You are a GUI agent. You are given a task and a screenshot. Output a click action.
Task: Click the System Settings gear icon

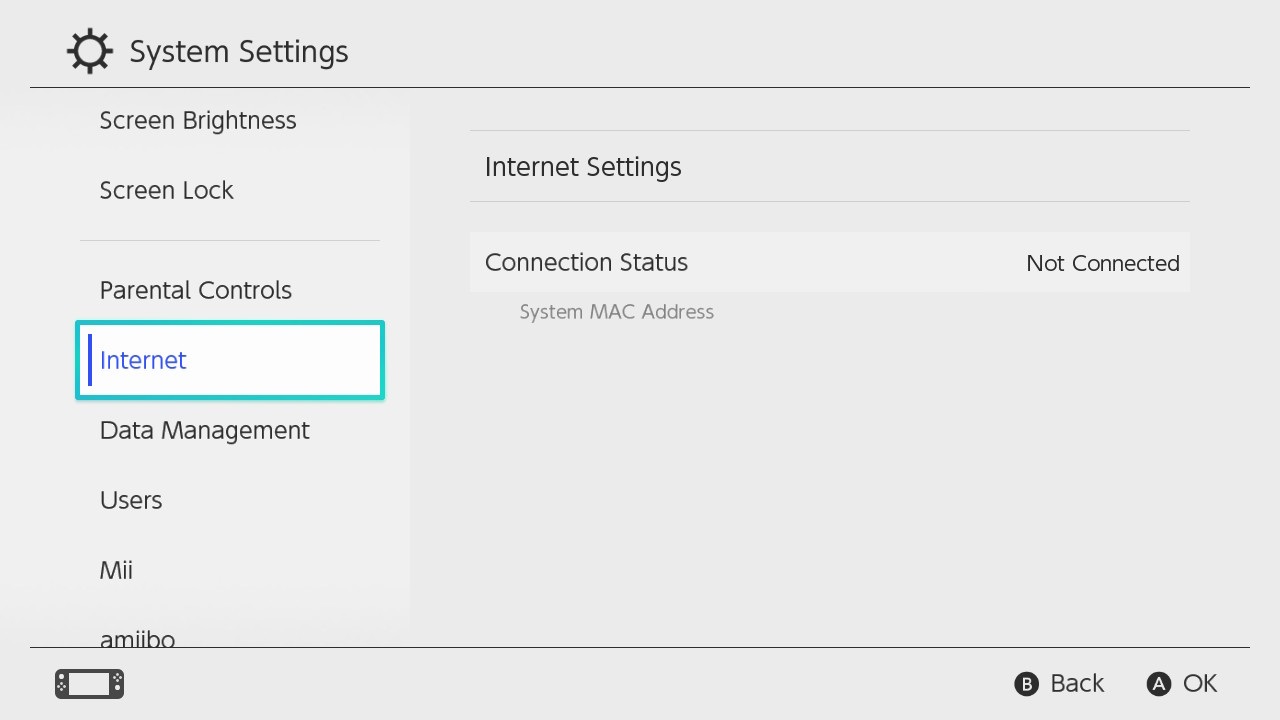click(89, 51)
